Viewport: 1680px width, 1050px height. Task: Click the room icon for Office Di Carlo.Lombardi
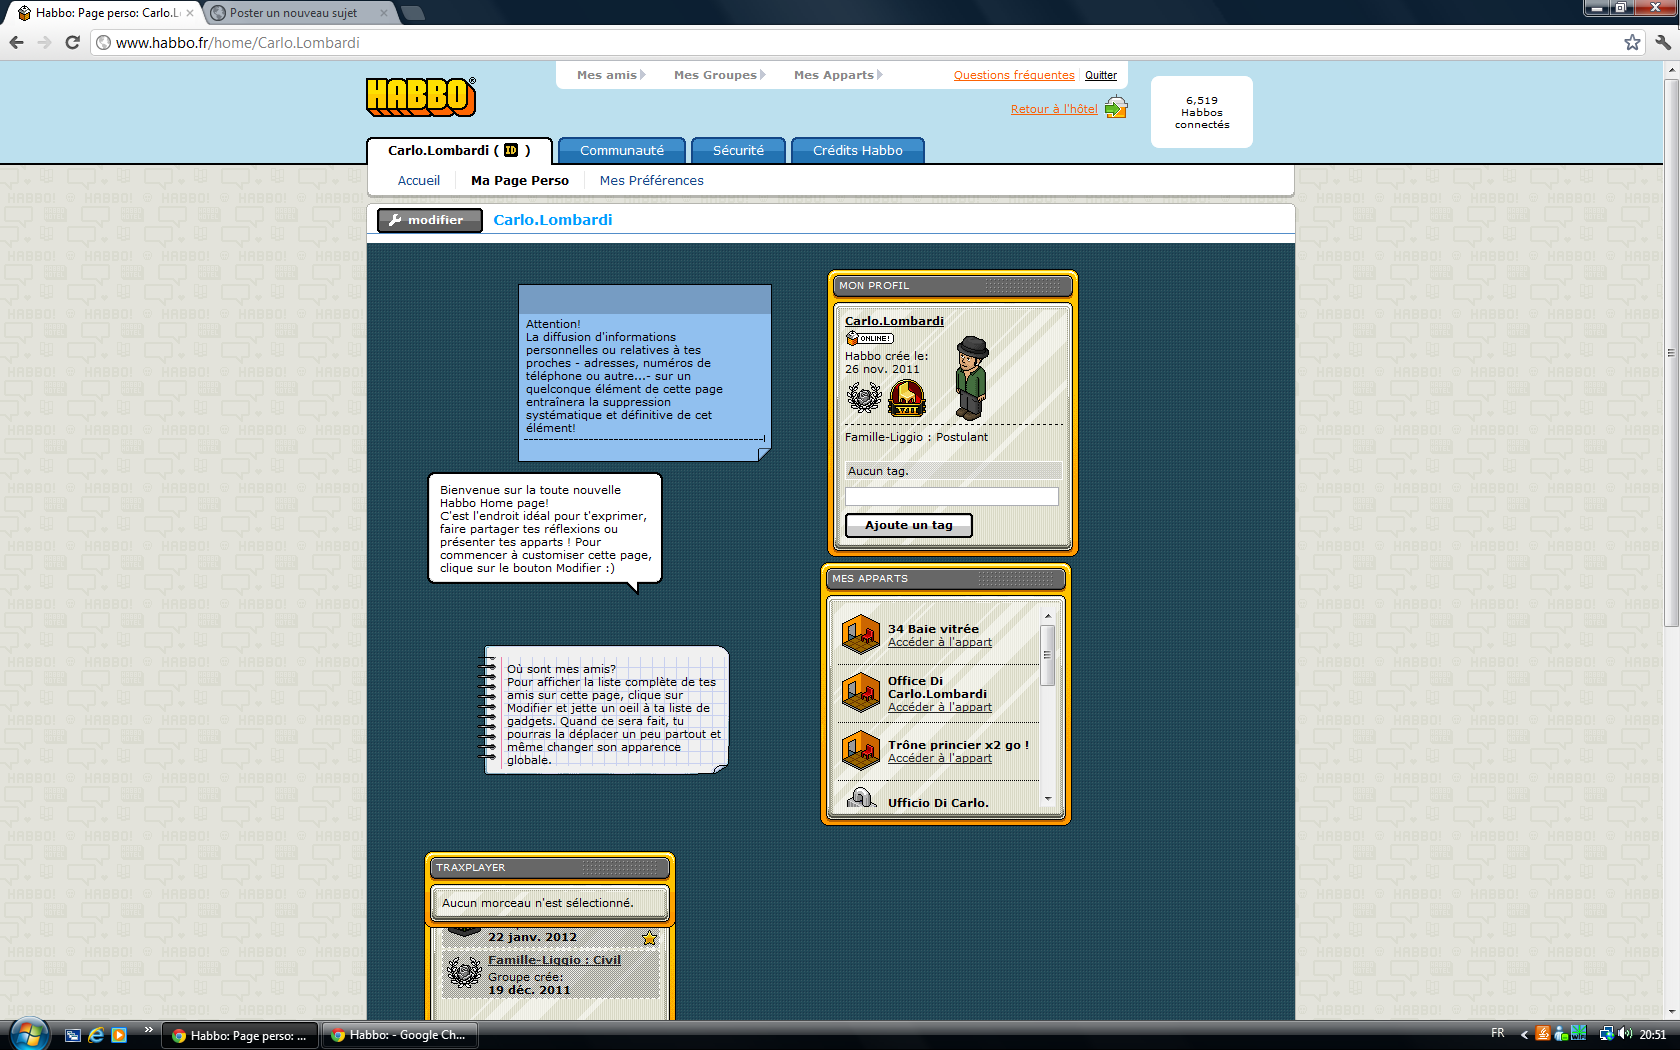point(860,693)
